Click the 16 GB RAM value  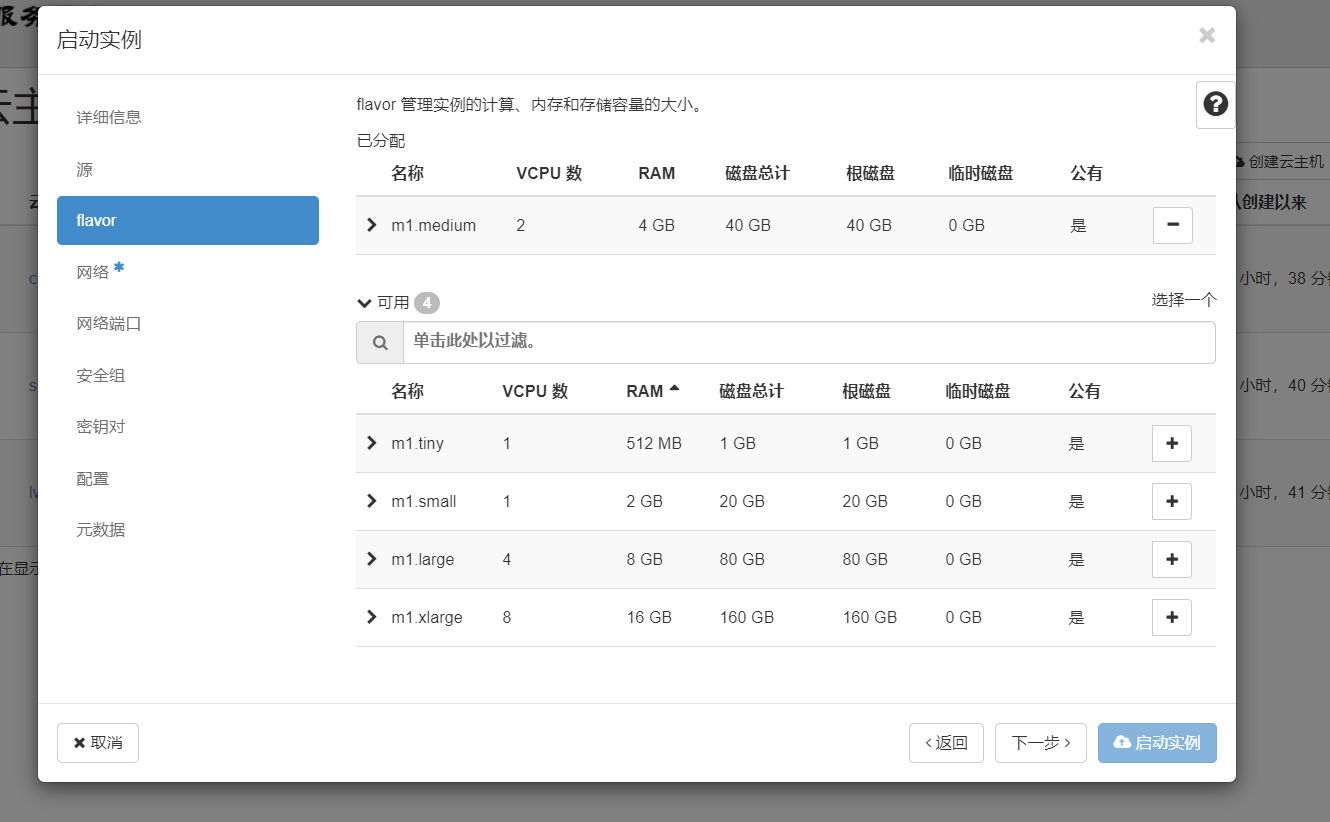pyautogui.click(x=649, y=617)
